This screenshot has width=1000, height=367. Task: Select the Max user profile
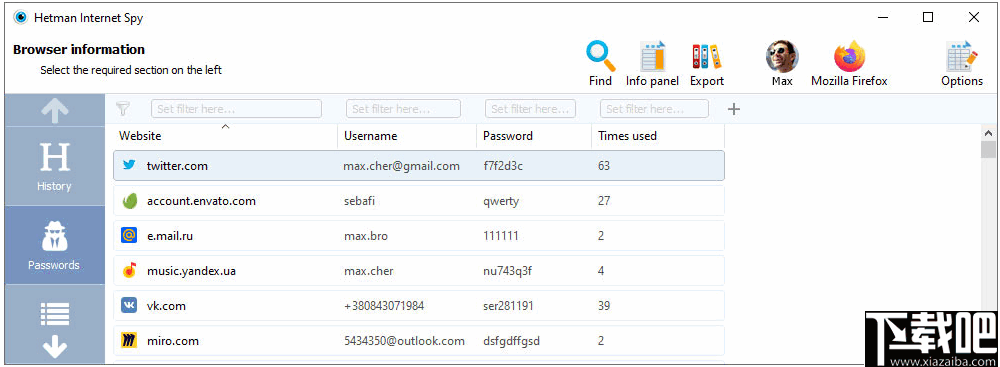click(x=782, y=64)
